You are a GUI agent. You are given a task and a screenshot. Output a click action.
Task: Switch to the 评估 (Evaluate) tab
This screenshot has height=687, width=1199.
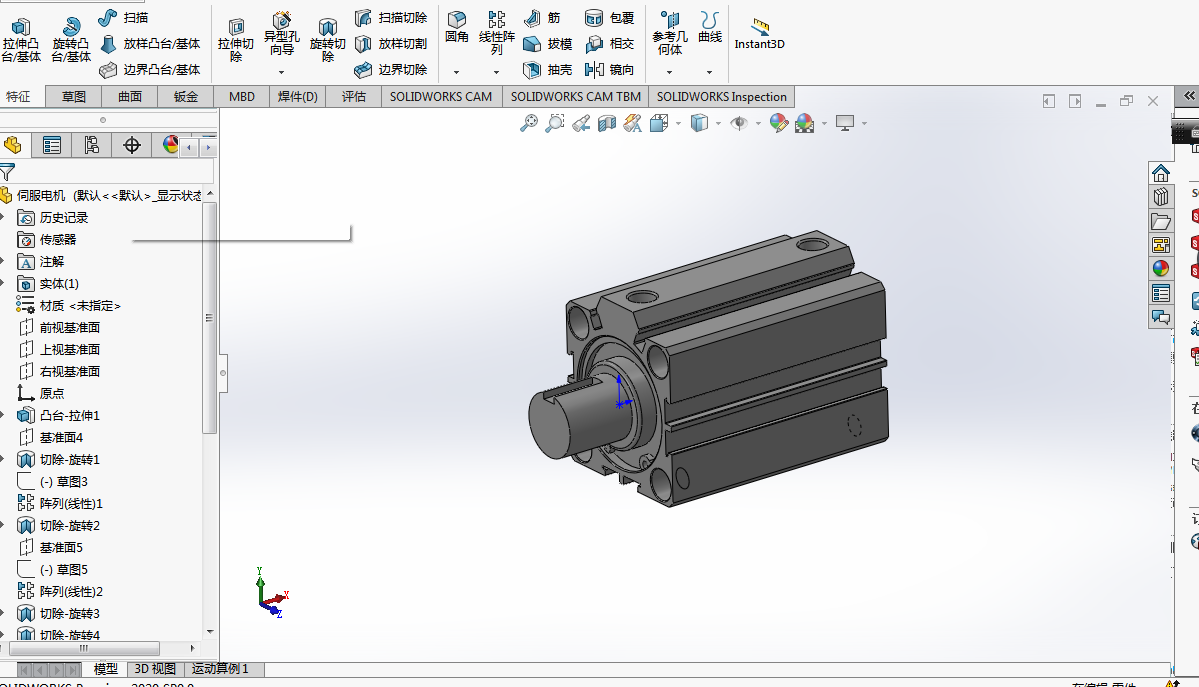[353, 96]
